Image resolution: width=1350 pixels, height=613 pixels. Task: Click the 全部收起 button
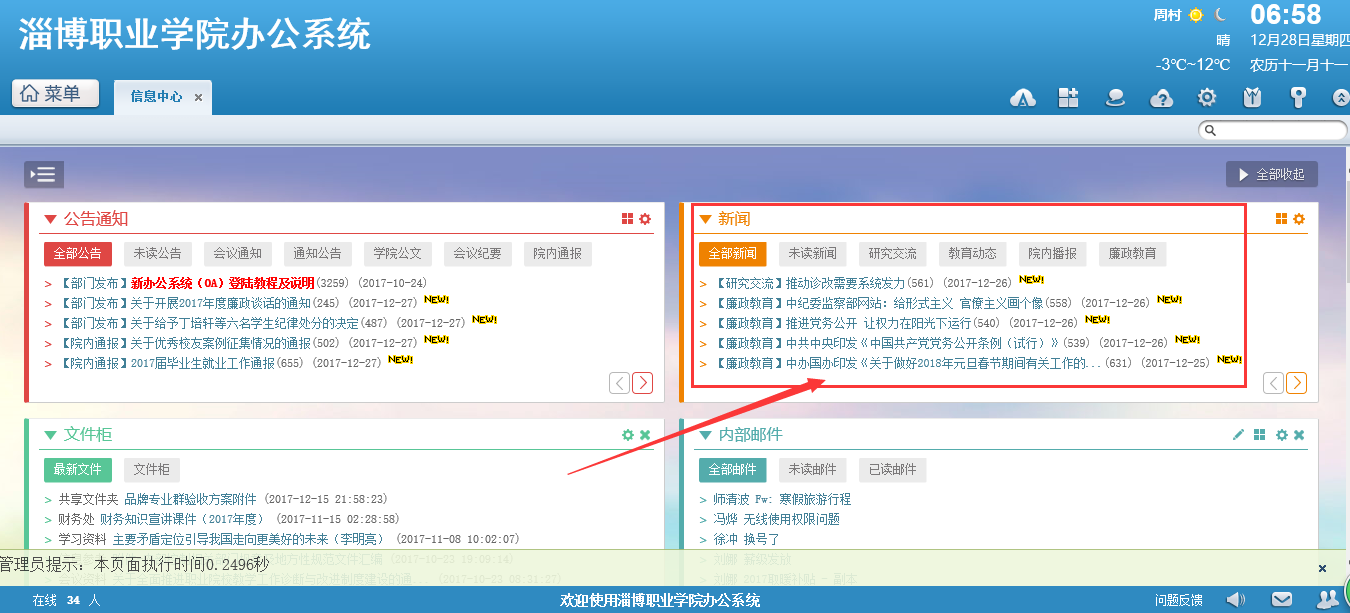click(x=1271, y=174)
